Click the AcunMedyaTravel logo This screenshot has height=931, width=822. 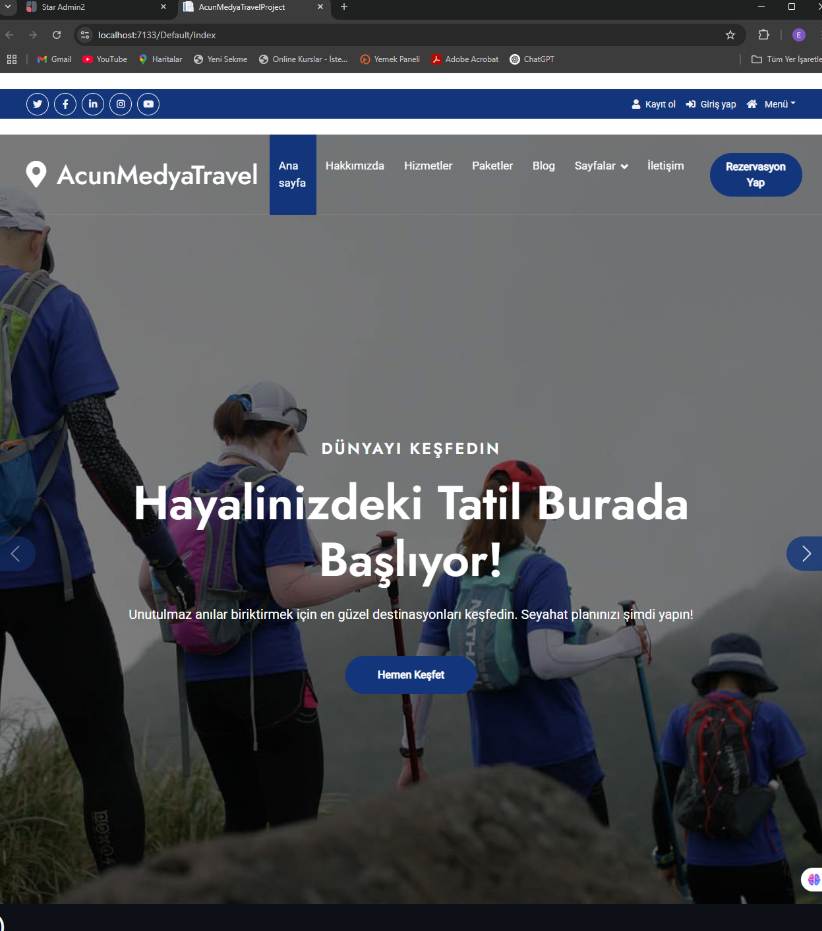(x=142, y=175)
